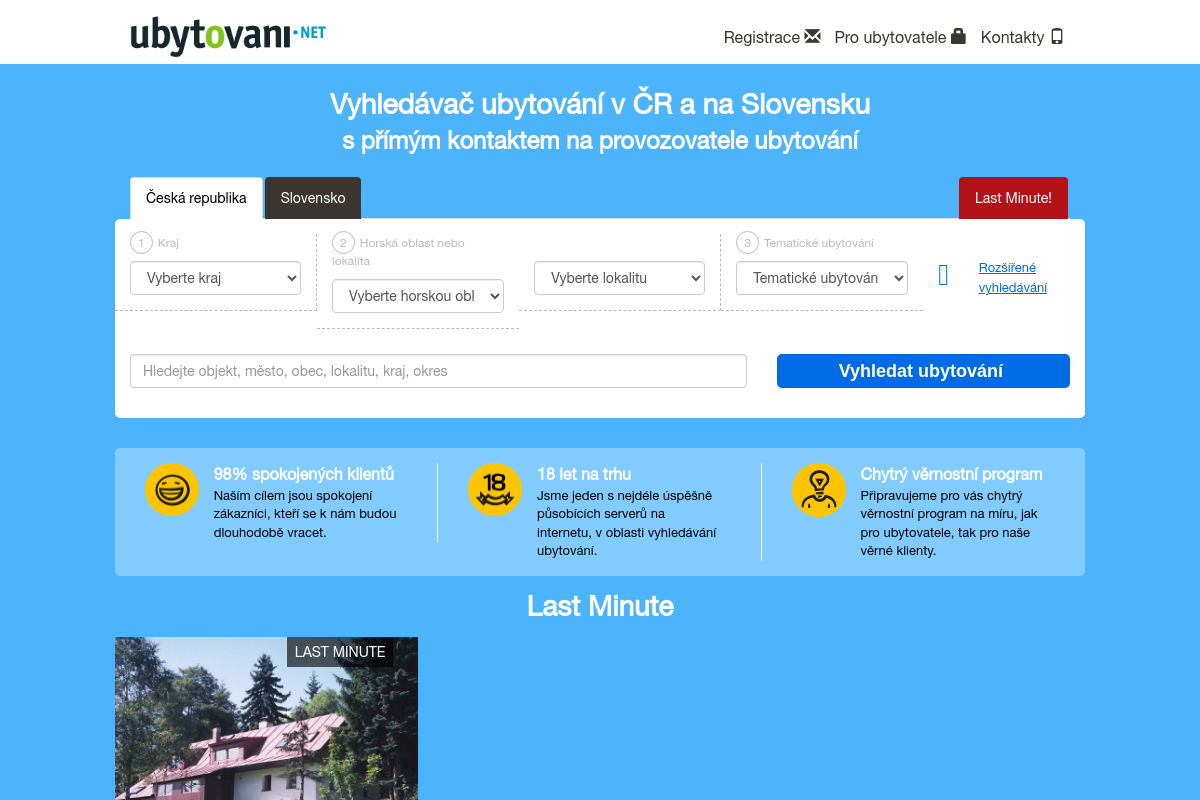Click the smiley icon beside 98% spokojených klientů
This screenshot has width=1200, height=800.
(172, 490)
